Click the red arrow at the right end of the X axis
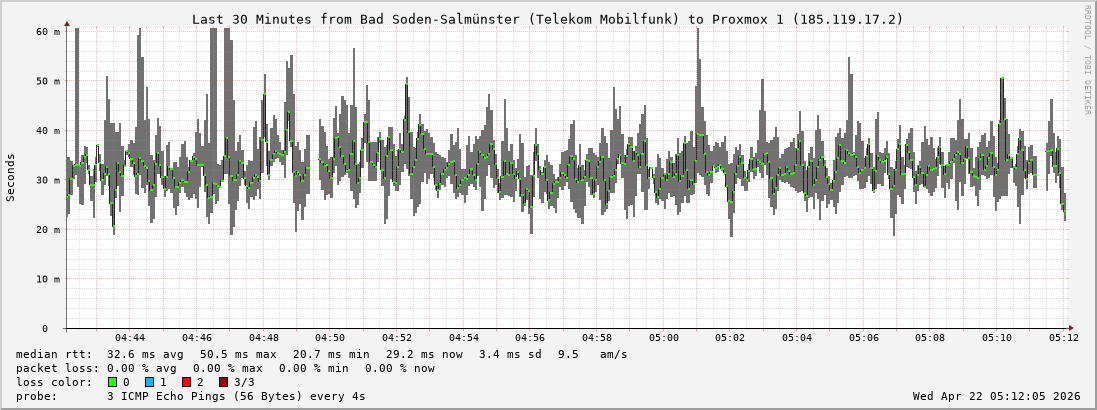The width and height of the screenshot is (1097, 410). pyautogui.click(x=1070, y=328)
